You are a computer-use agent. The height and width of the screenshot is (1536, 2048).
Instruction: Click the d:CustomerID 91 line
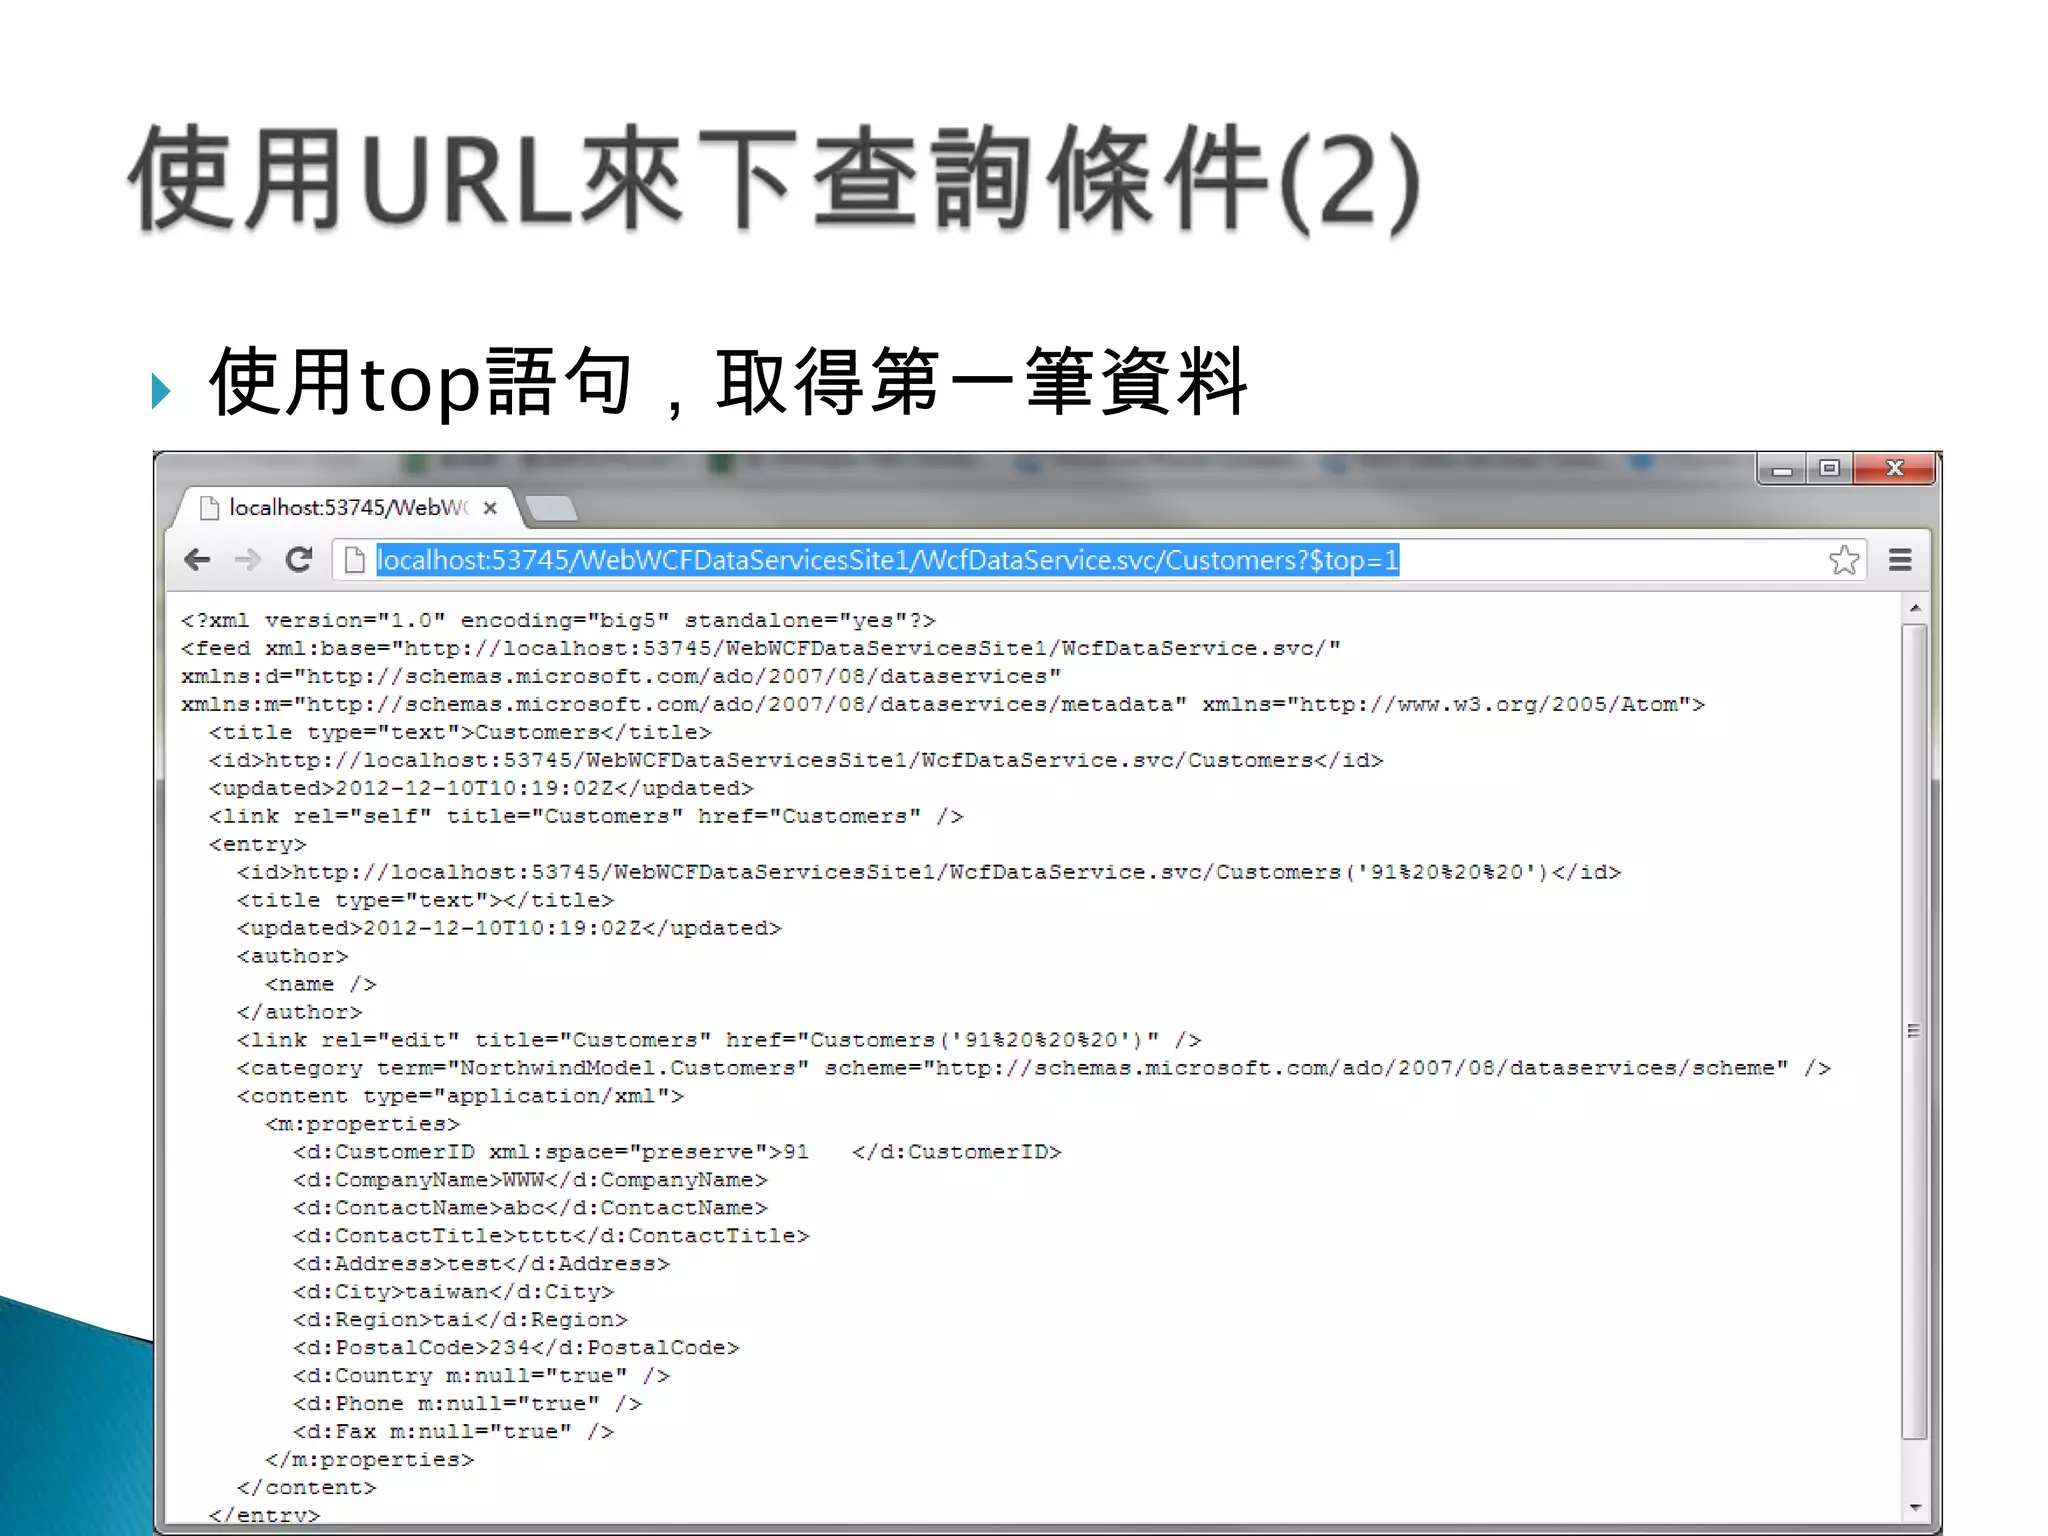(677, 1153)
